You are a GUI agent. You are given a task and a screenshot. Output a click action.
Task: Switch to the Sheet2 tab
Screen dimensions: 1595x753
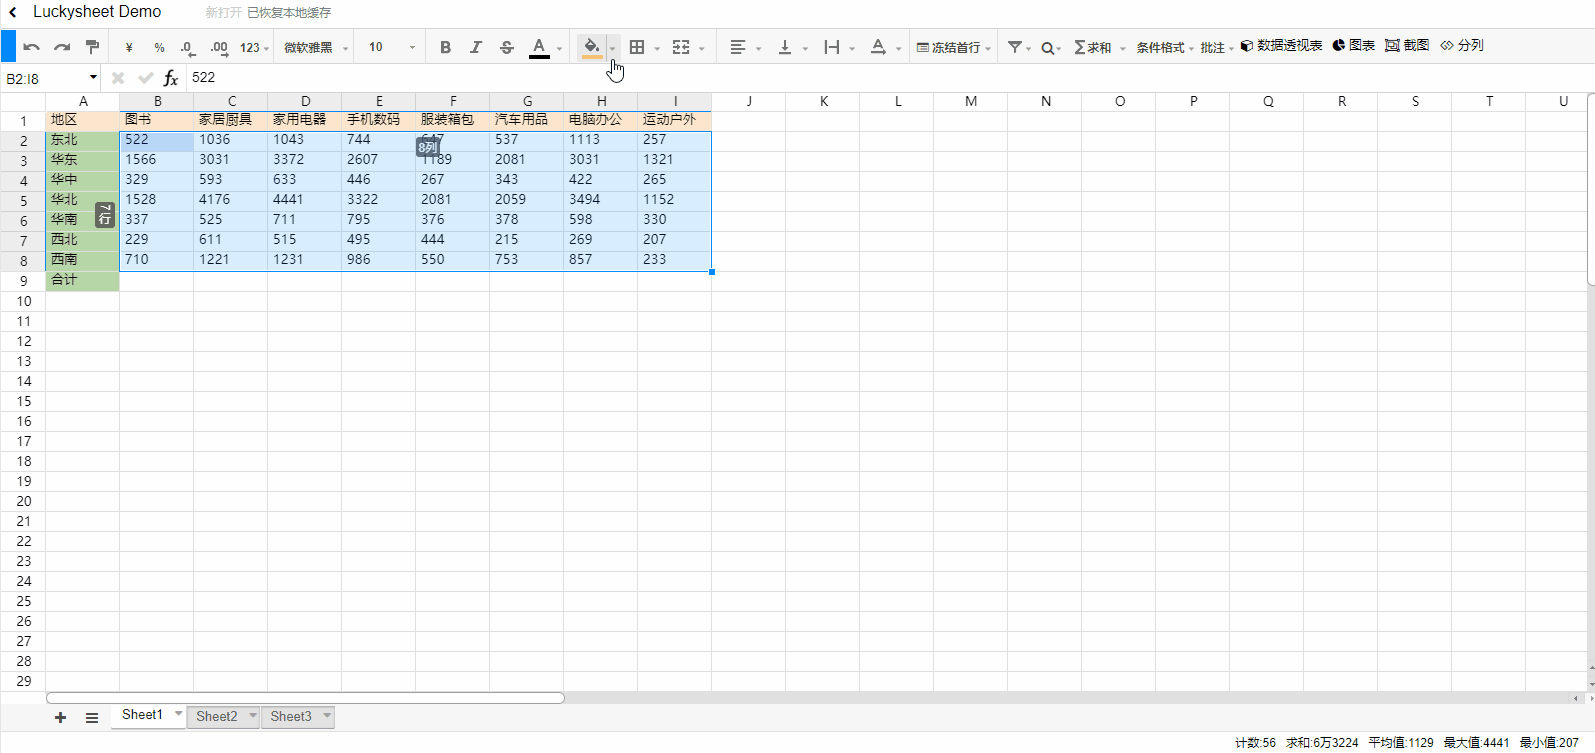[217, 716]
